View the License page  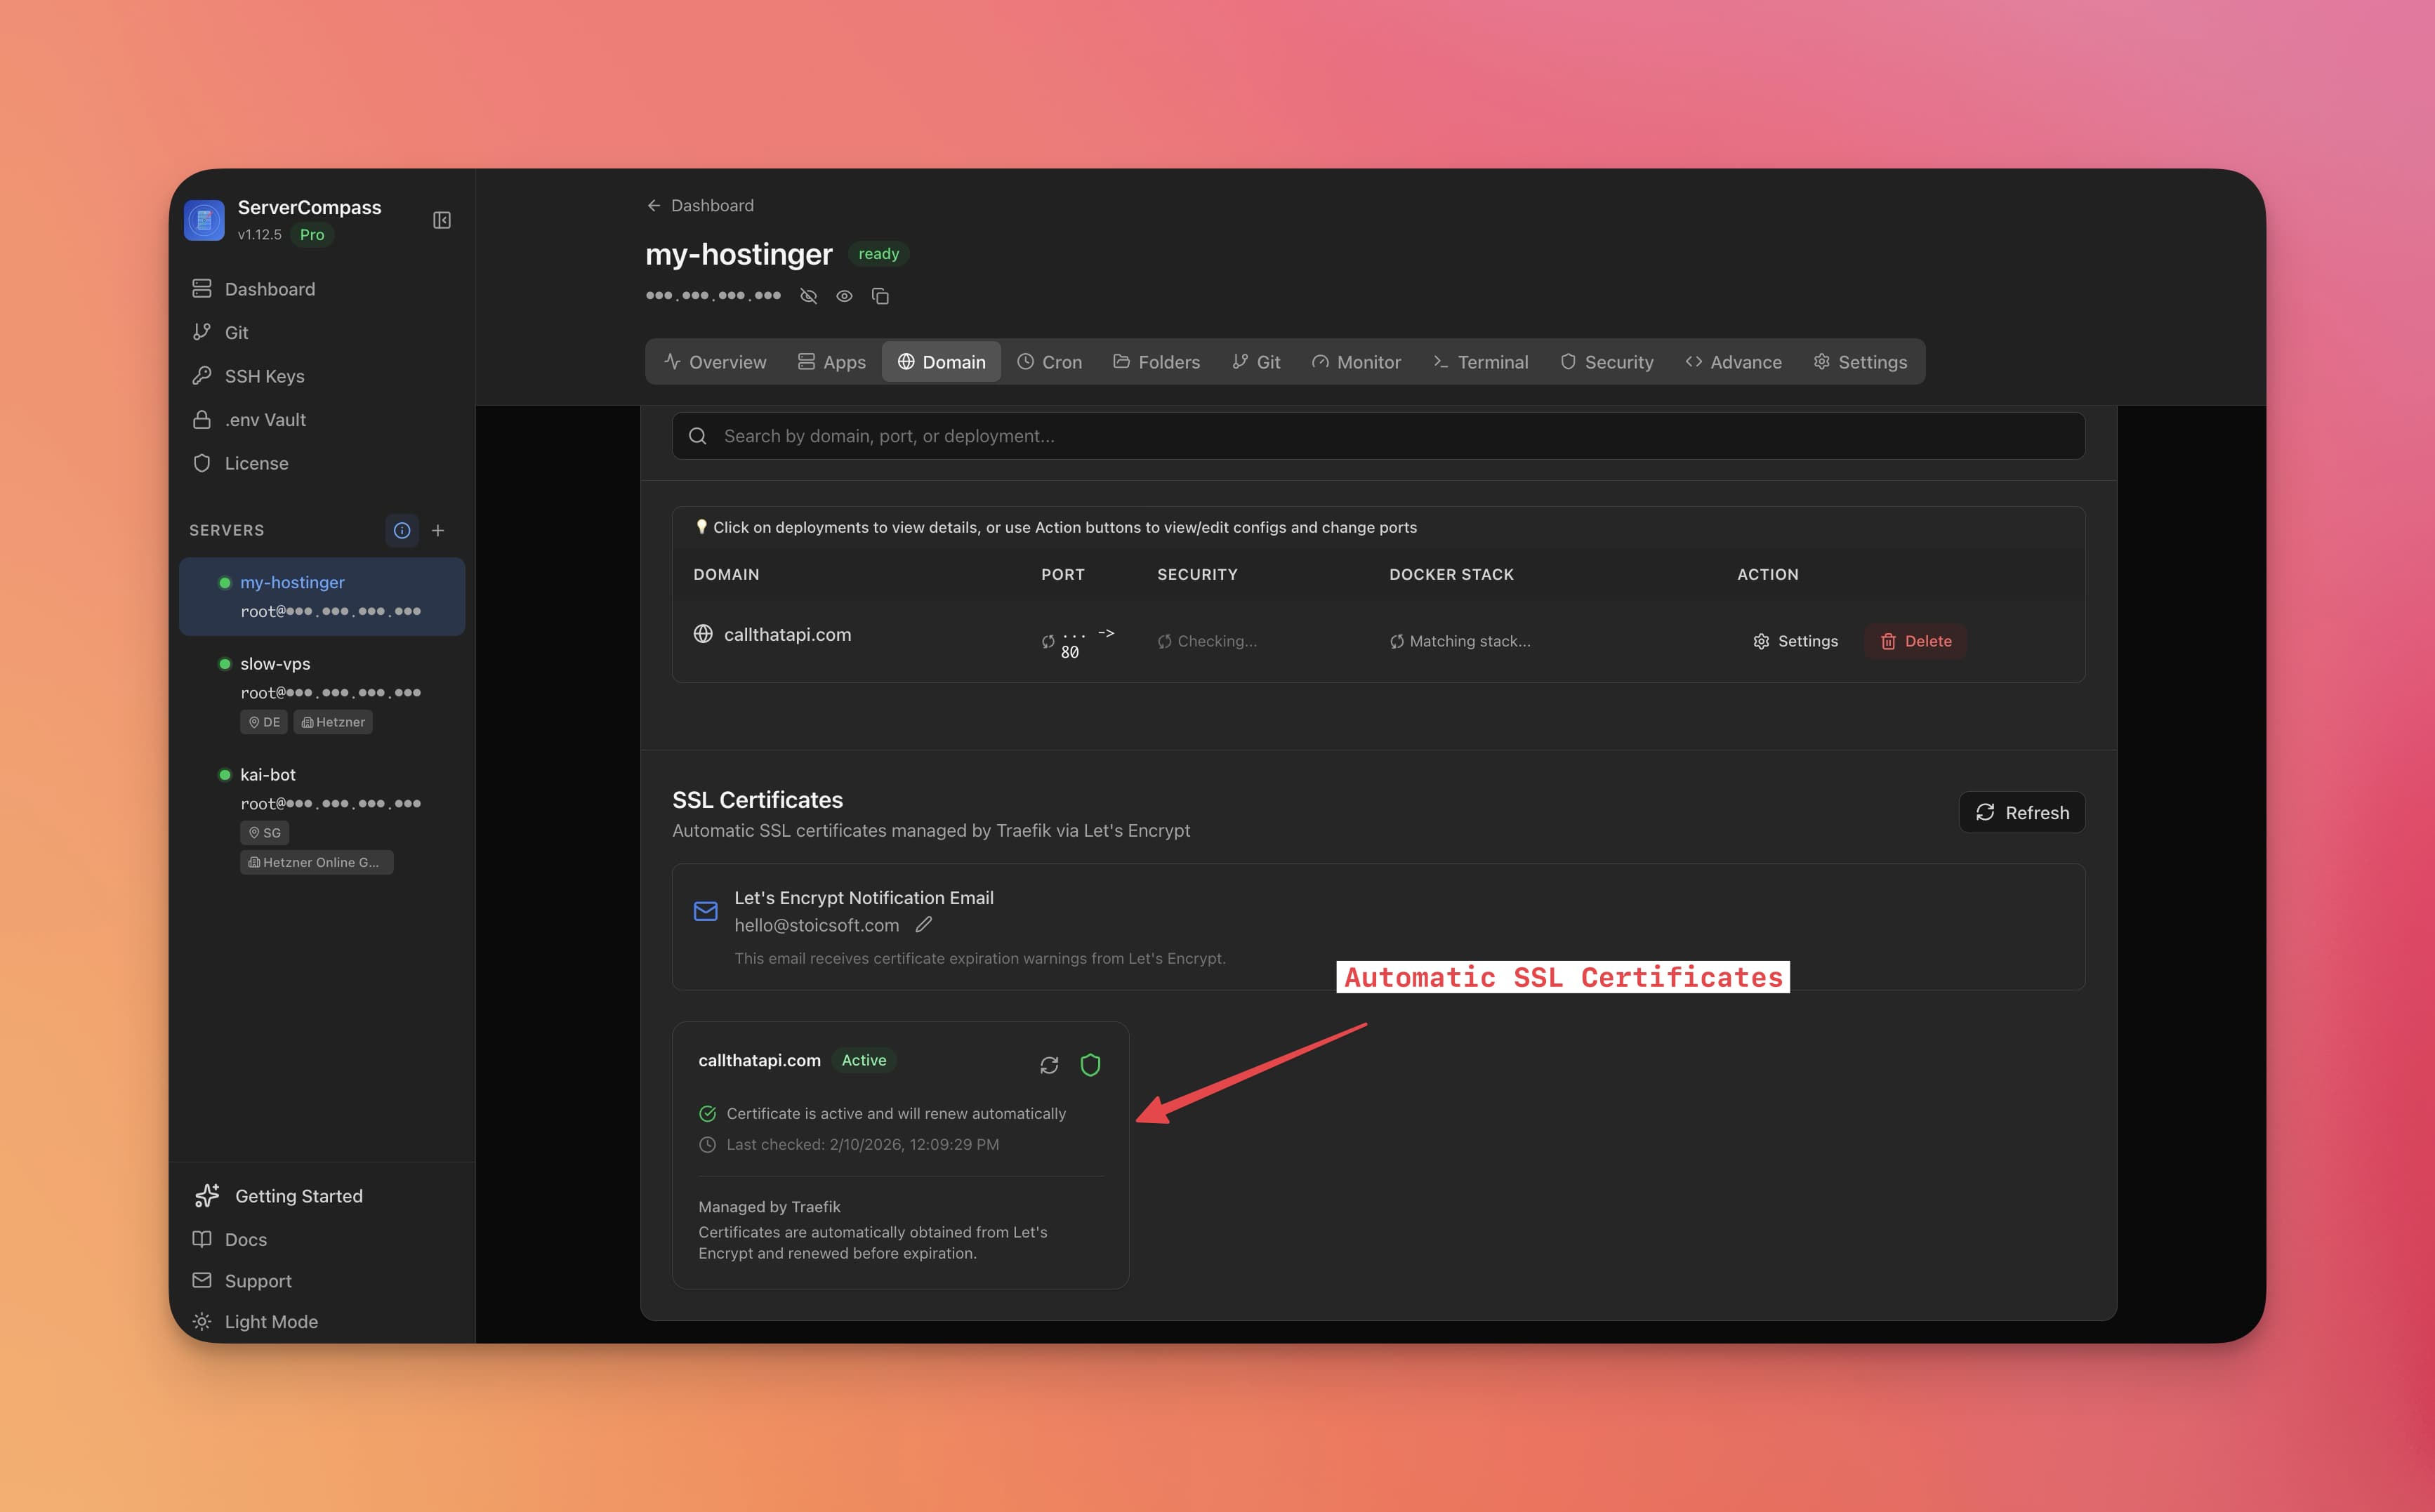pos(257,463)
